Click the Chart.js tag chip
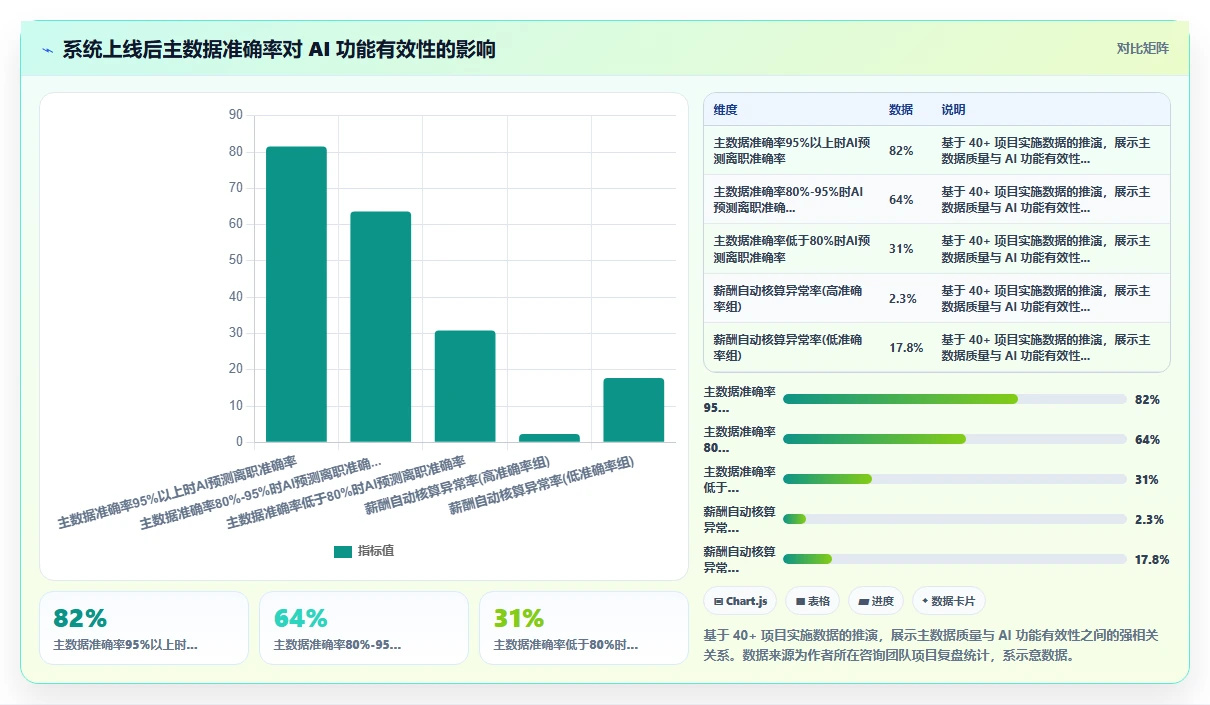 tap(740, 601)
